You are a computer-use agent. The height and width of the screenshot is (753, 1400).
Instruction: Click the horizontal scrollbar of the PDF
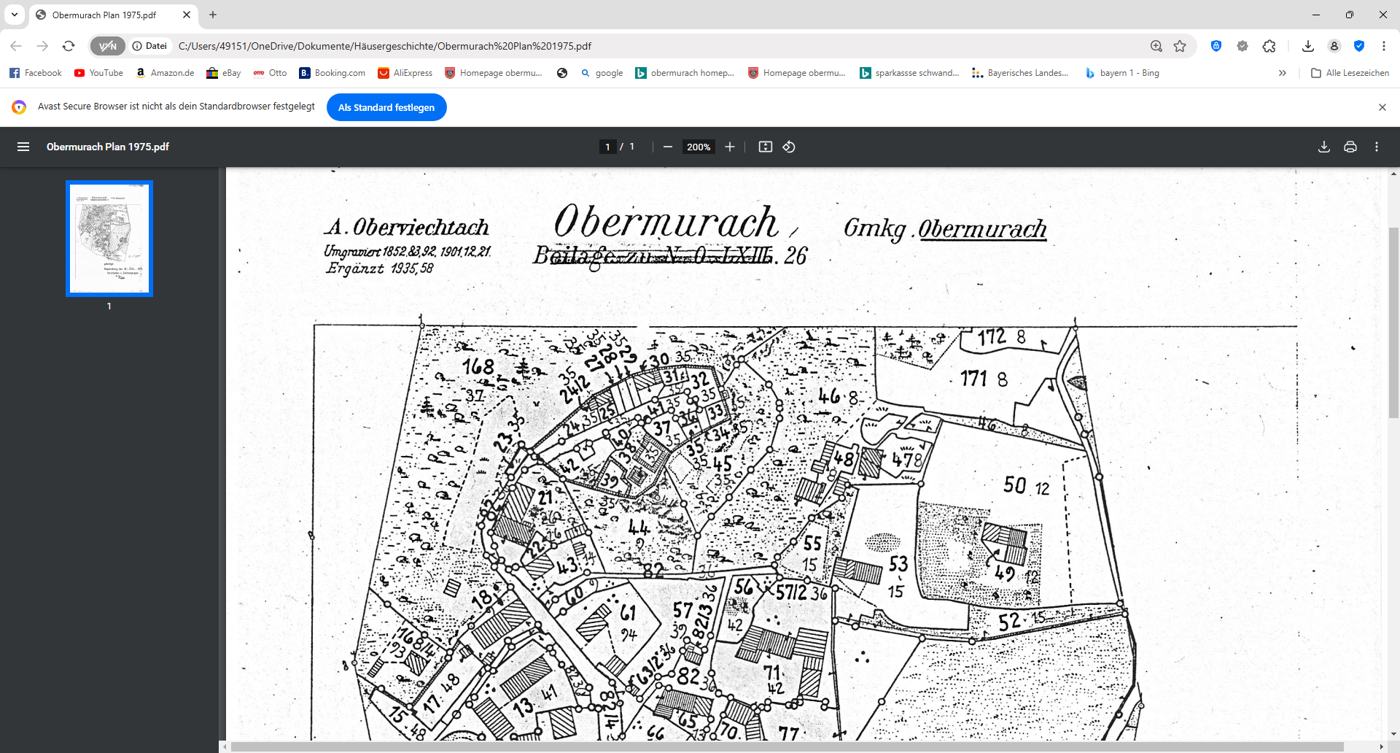tap(787, 747)
